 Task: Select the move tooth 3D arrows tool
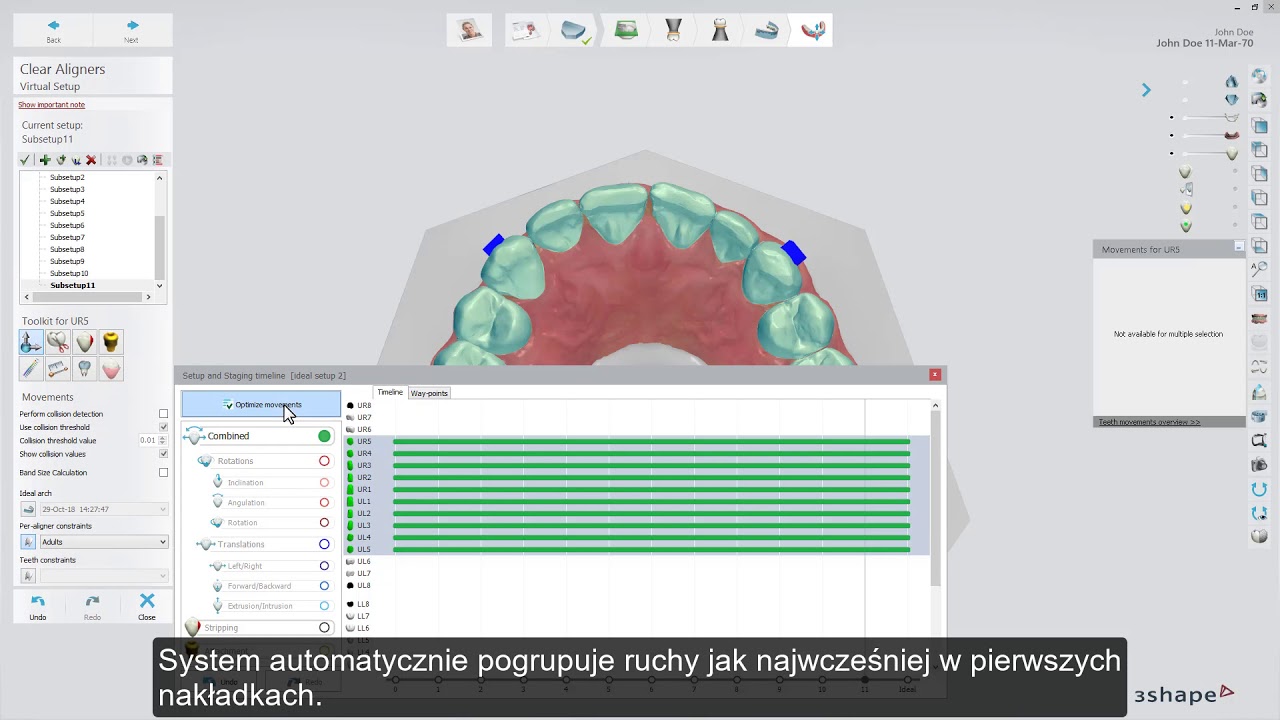(x=31, y=342)
